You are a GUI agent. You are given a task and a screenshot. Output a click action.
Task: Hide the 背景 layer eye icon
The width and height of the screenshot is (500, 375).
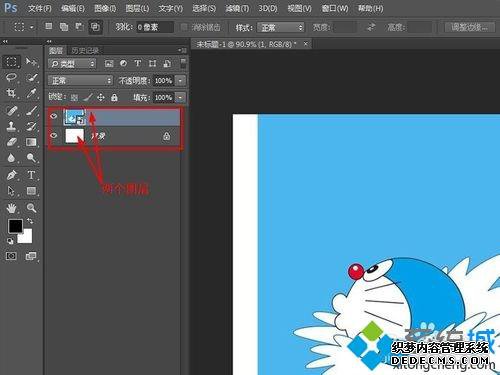[x=54, y=136]
